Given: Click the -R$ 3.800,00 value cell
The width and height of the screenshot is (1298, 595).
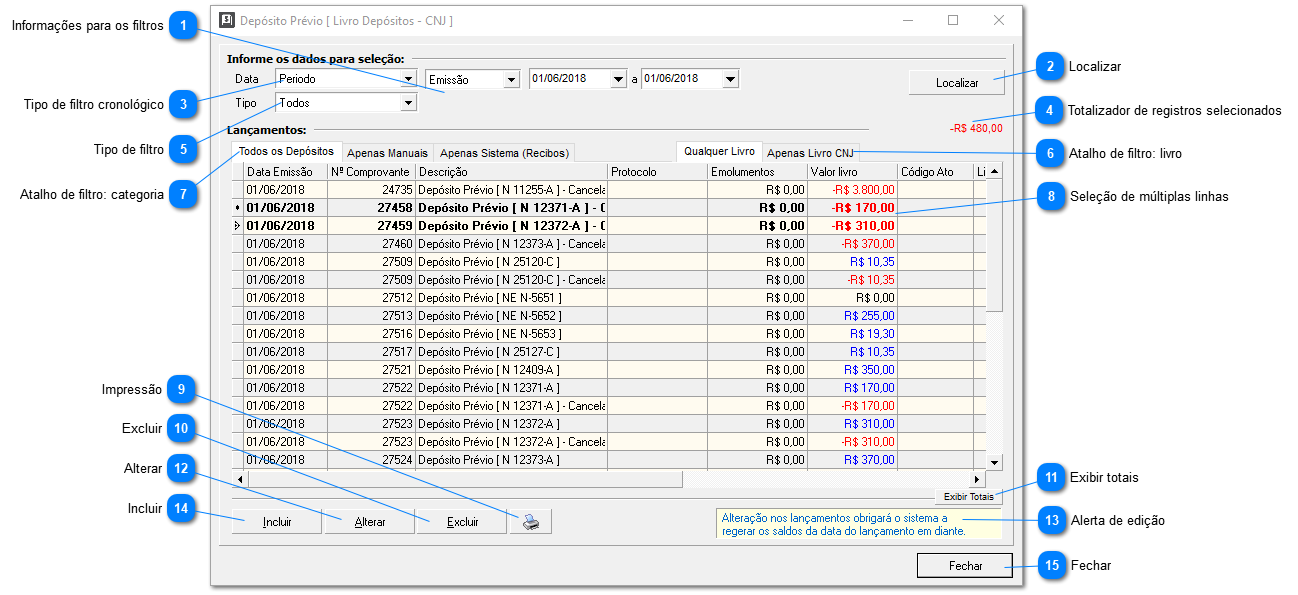Looking at the screenshot, I should pos(852,188).
